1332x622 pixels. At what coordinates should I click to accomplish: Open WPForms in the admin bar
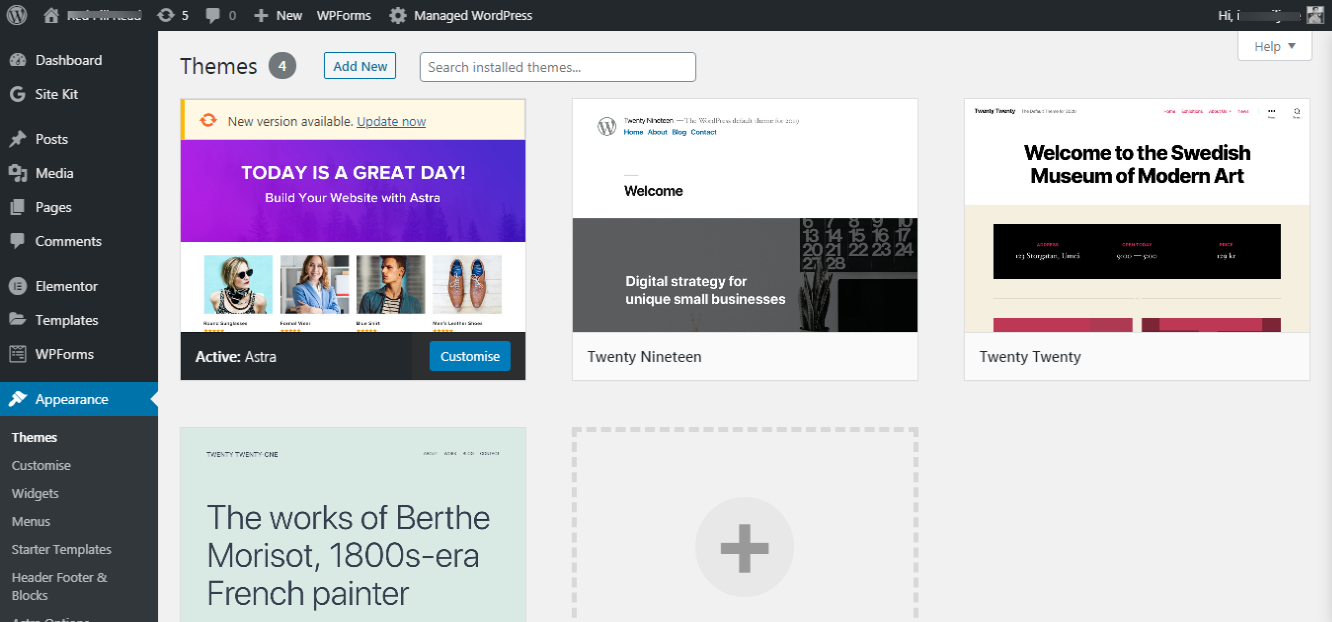343,15
